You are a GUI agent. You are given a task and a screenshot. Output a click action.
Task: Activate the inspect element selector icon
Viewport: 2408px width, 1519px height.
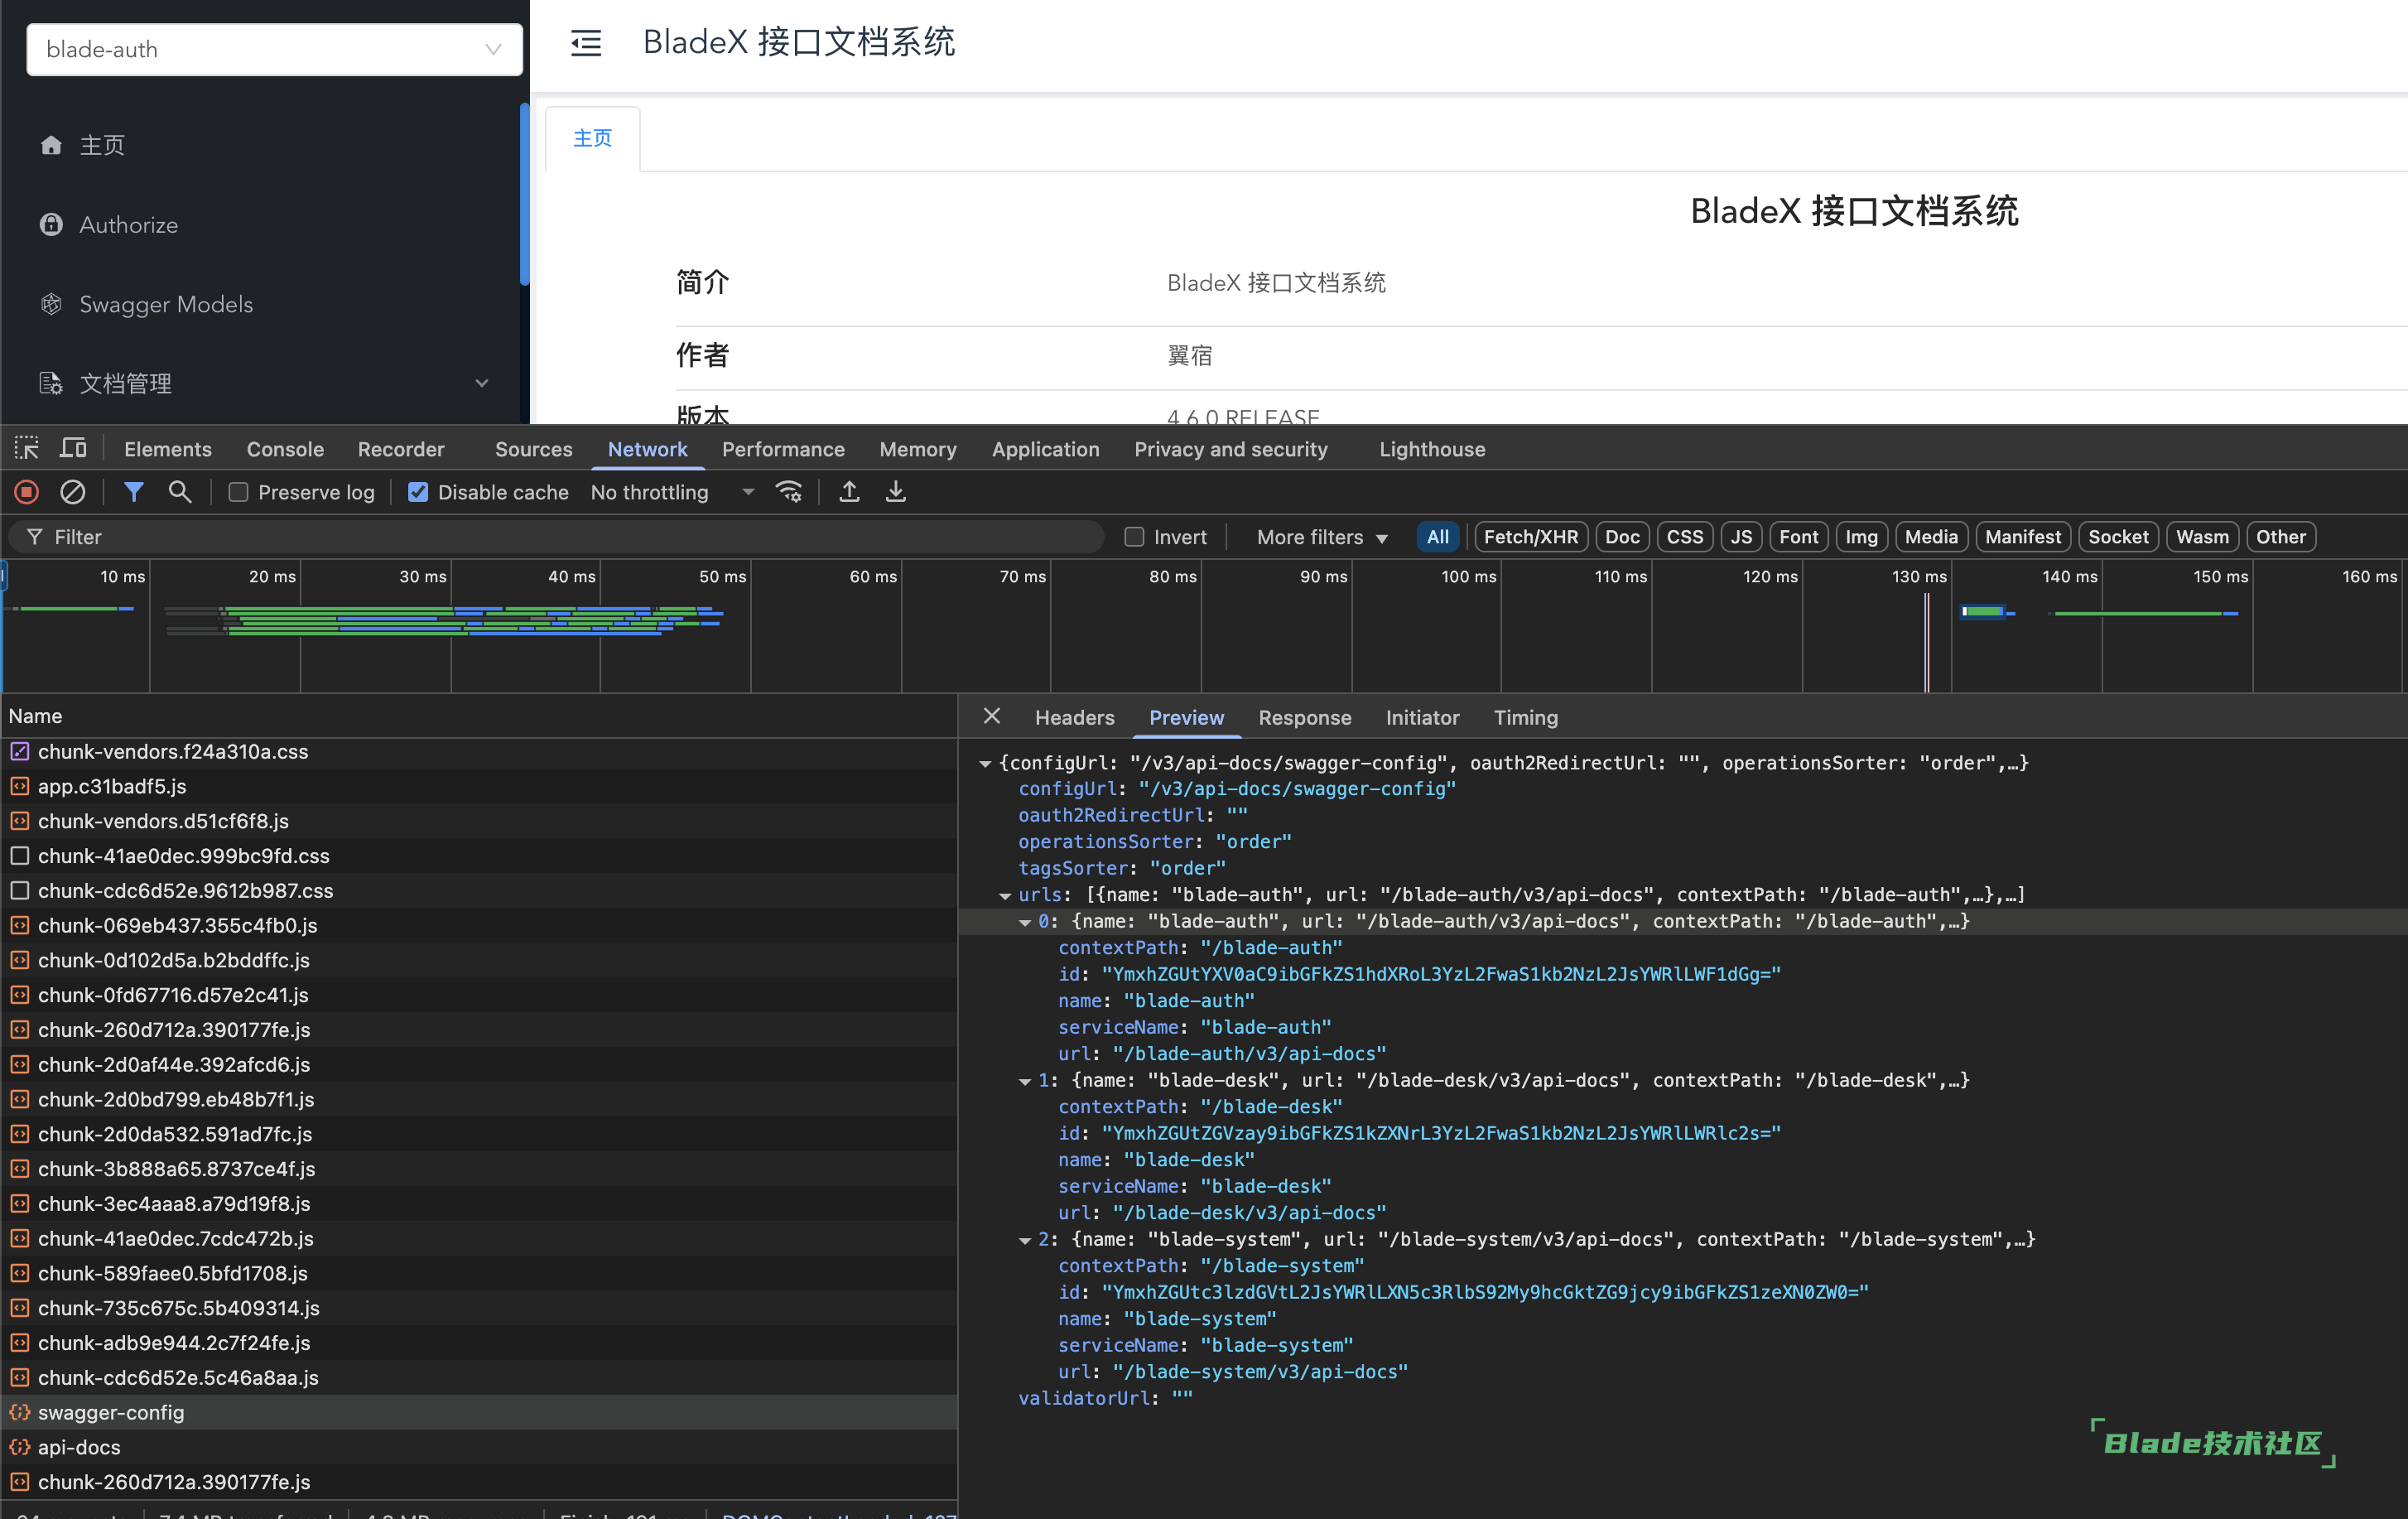pyautogui.click(x=27, y=449)
